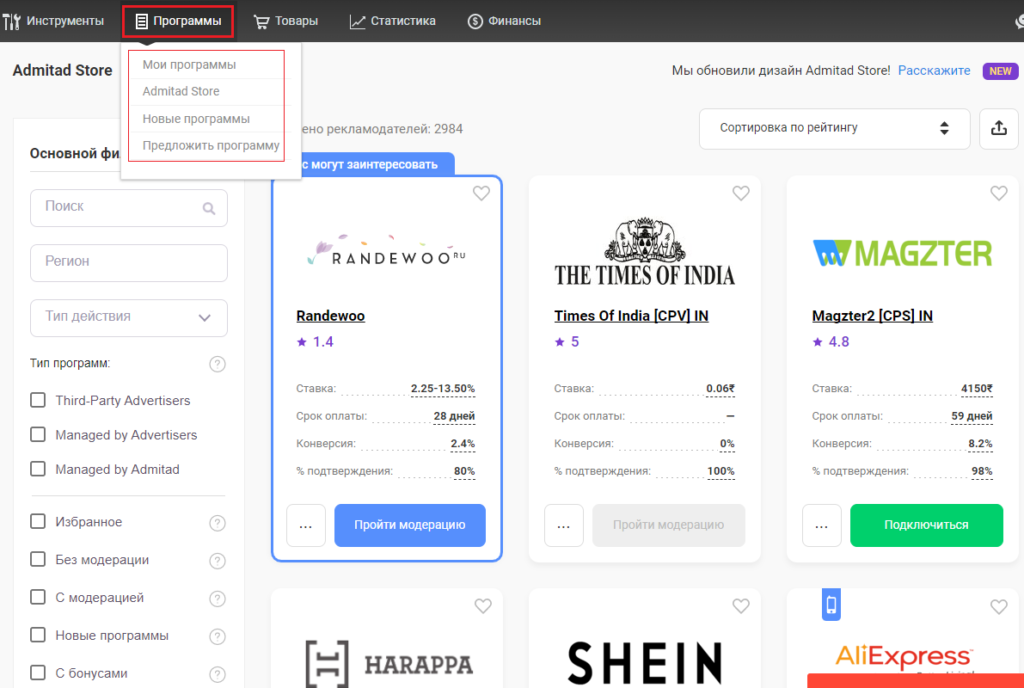1024x688 pixels.
Task: Click the Randewoo logo image
Action: click(x=387, y=251)
